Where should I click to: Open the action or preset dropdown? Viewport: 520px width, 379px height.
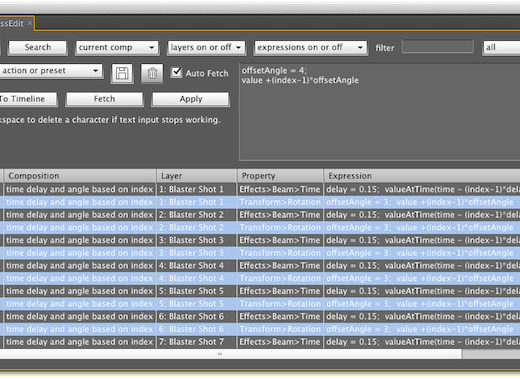pos(51,71)
